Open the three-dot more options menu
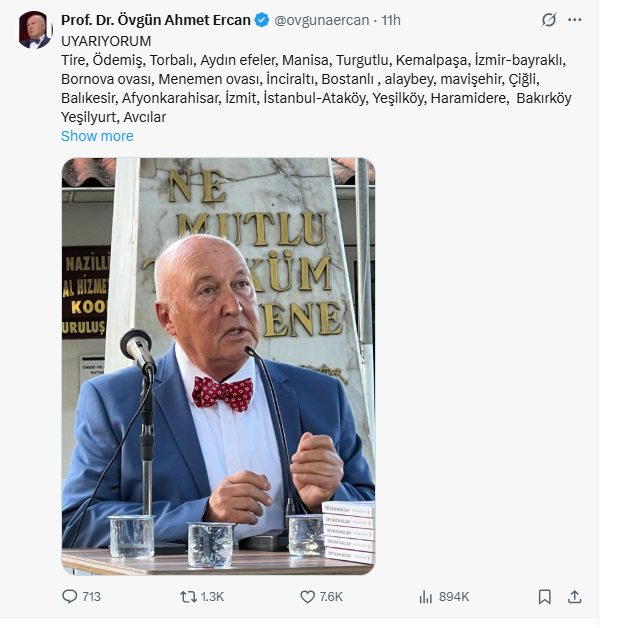The height and width of the screenshot is (628, 618). (x=575, y=20)
